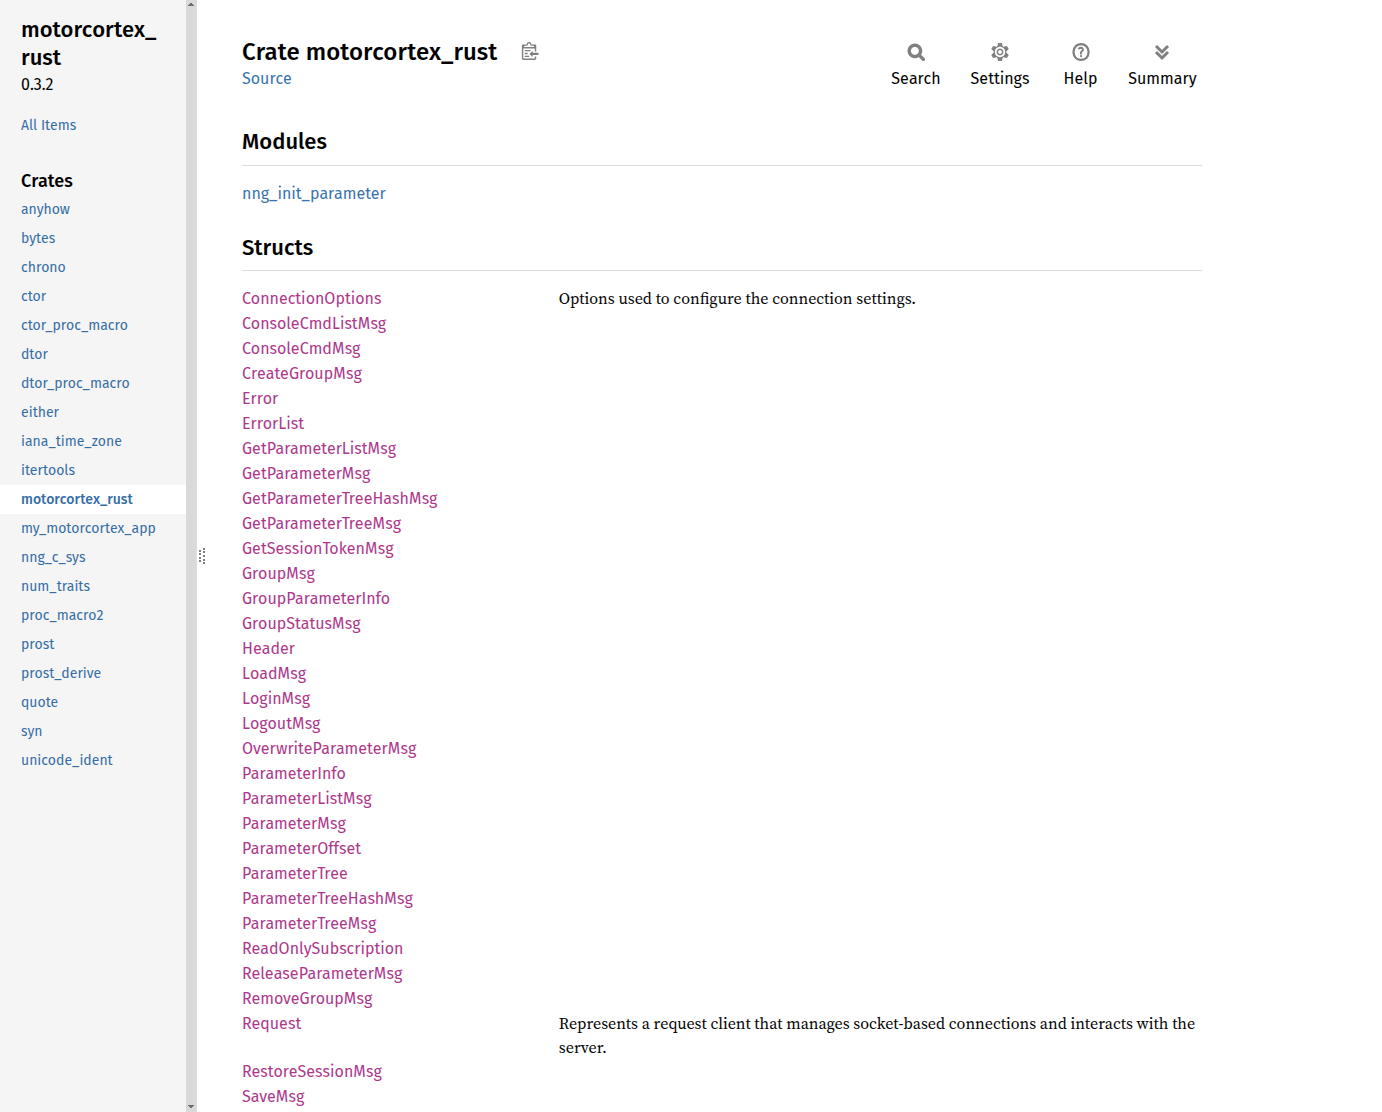Image resolution: width=1382 pixels, height=1112 pixels.
Task: Open the ConnectionOptions struct page
Action: [x=311, y=299]
